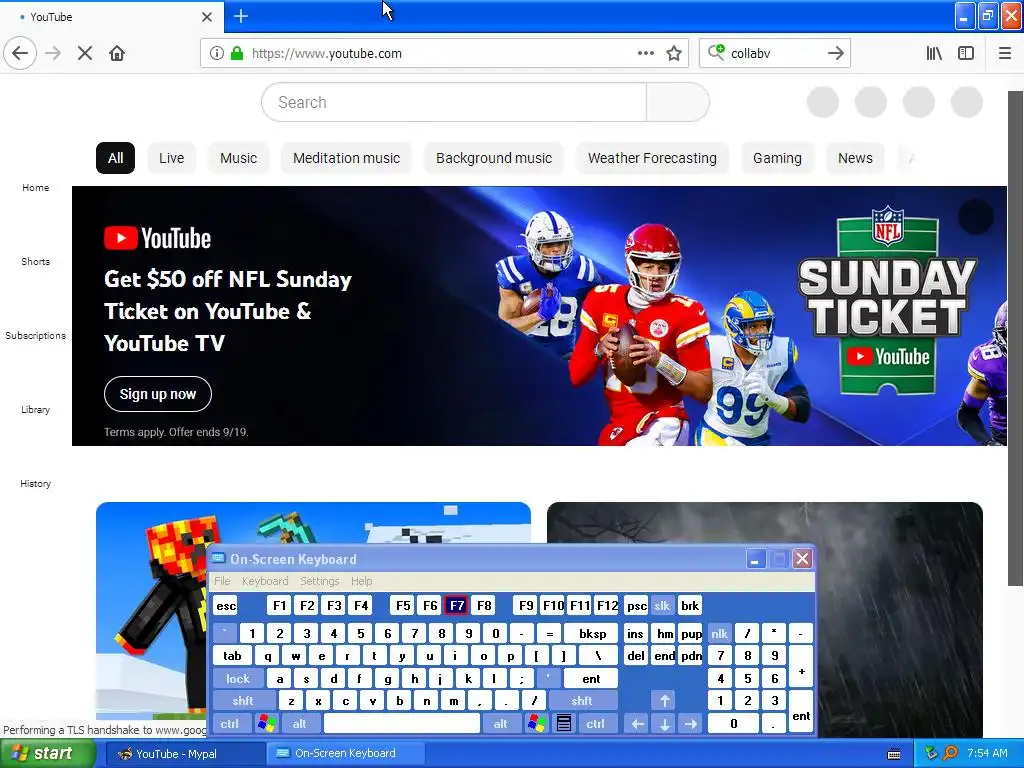Open the browser home page icon
The image size is (1024, 768).
point(117,53)
